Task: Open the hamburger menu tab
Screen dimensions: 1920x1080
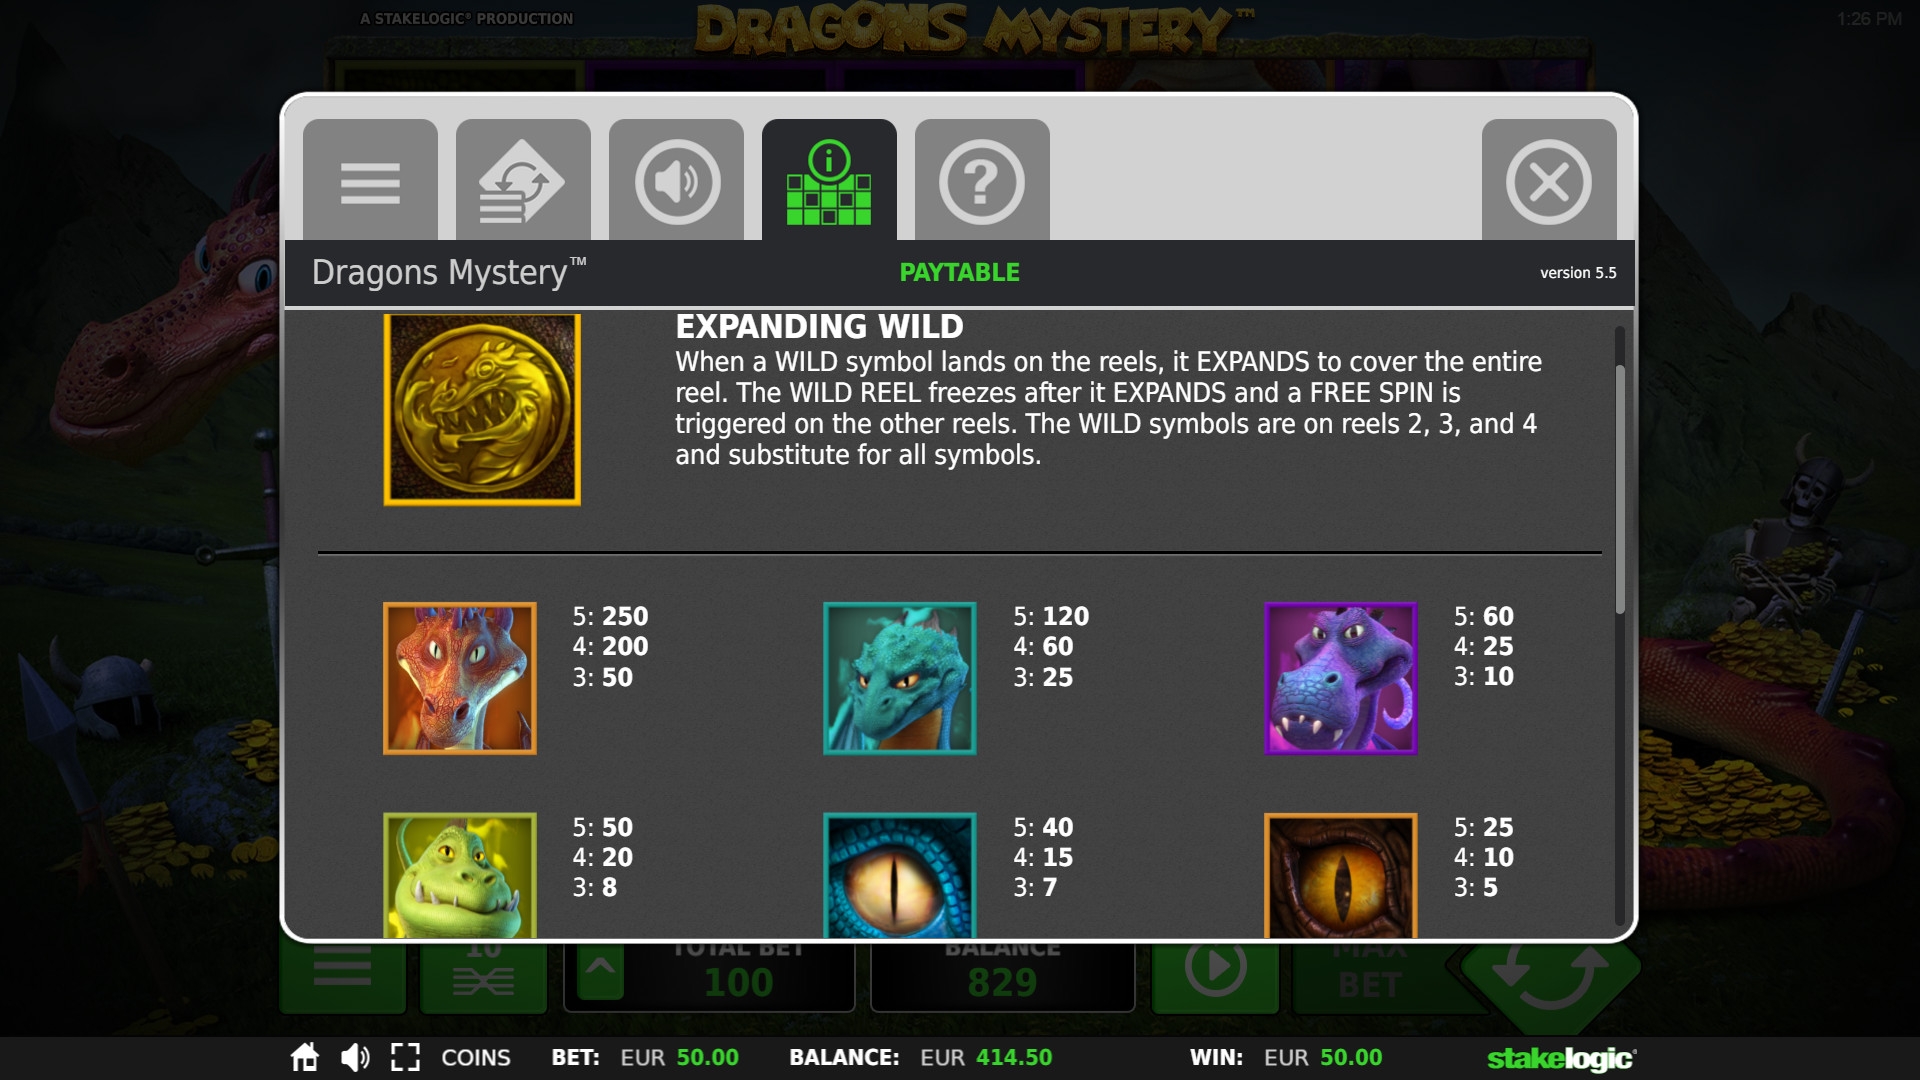Action: click(370, 180)
